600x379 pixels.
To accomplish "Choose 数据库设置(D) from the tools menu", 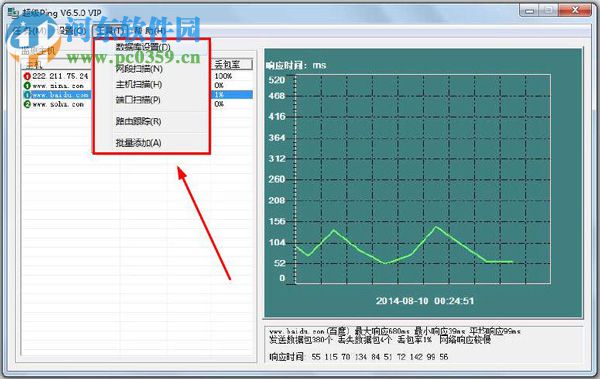I will click(143, 47).
